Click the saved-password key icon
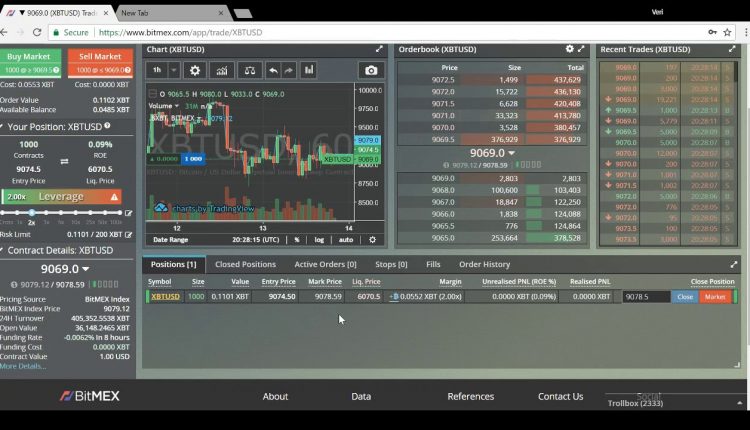The width and height of the screenshot is (750, 430). 713,32
